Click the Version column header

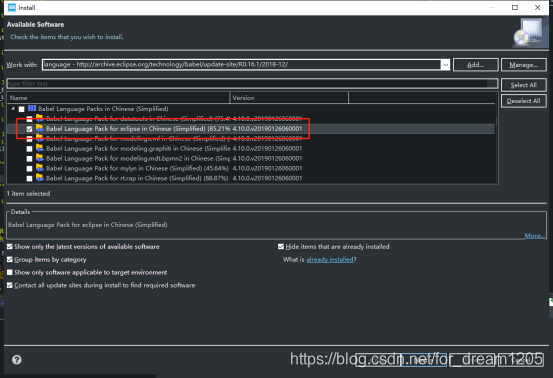coord(289,98)
